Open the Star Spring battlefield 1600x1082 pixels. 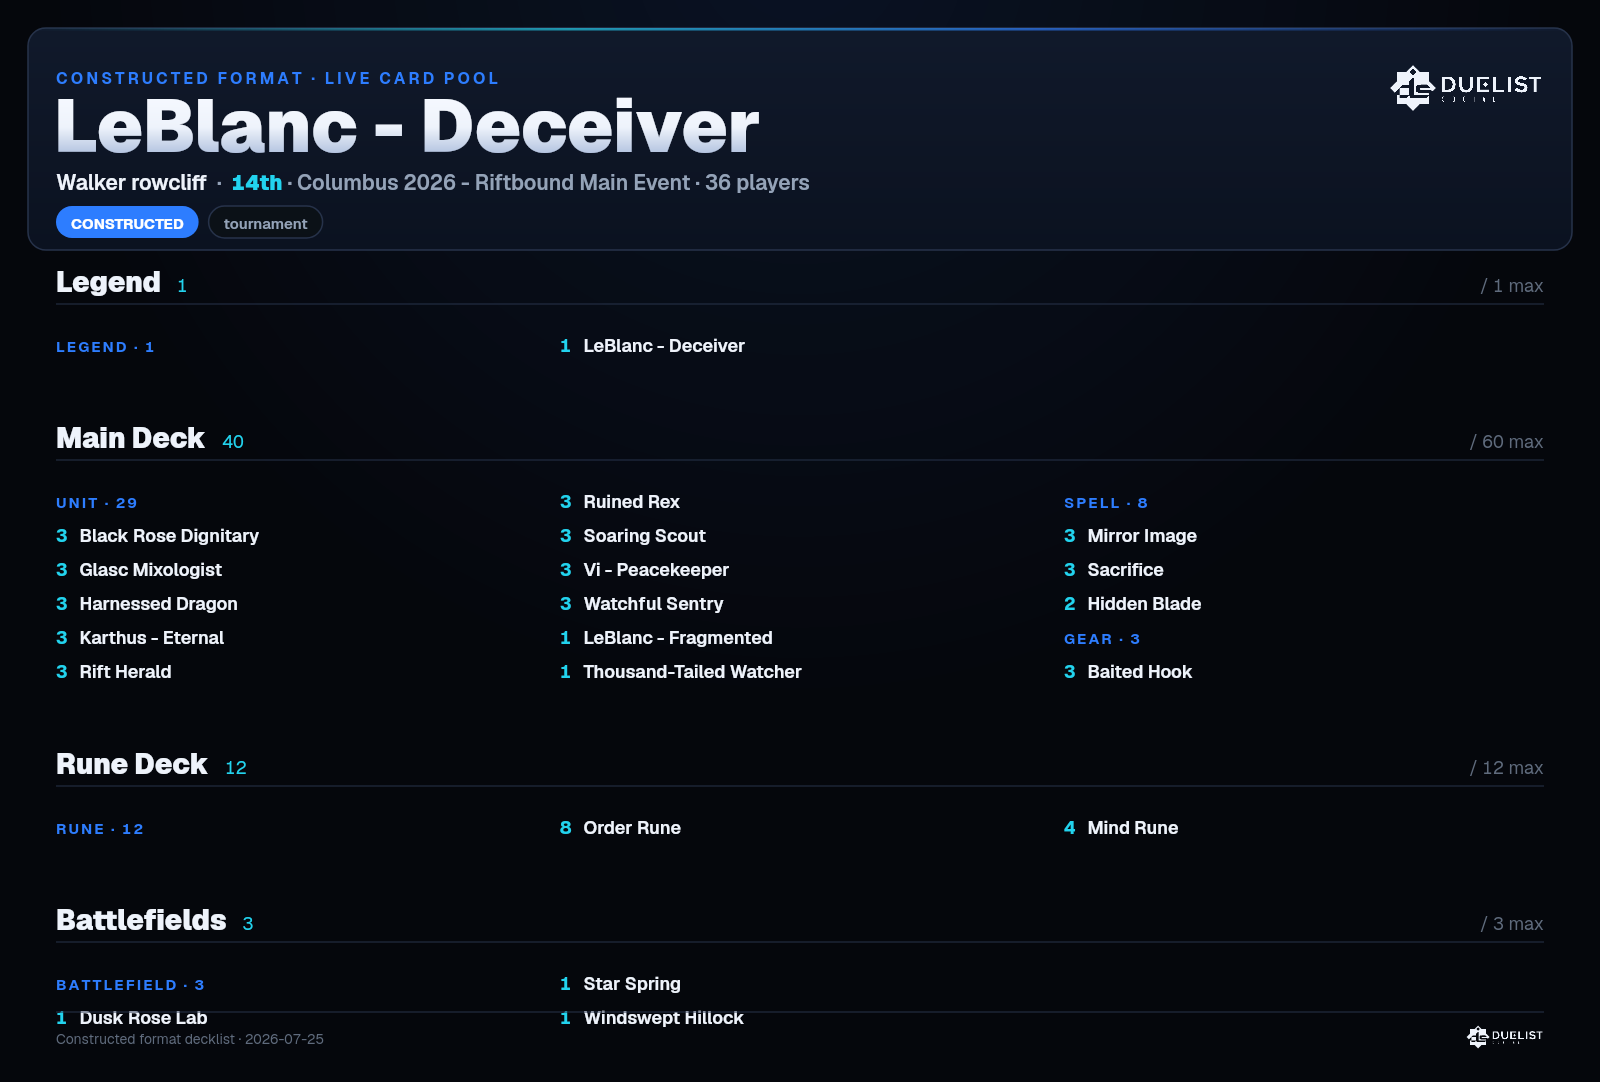(620, 984)
